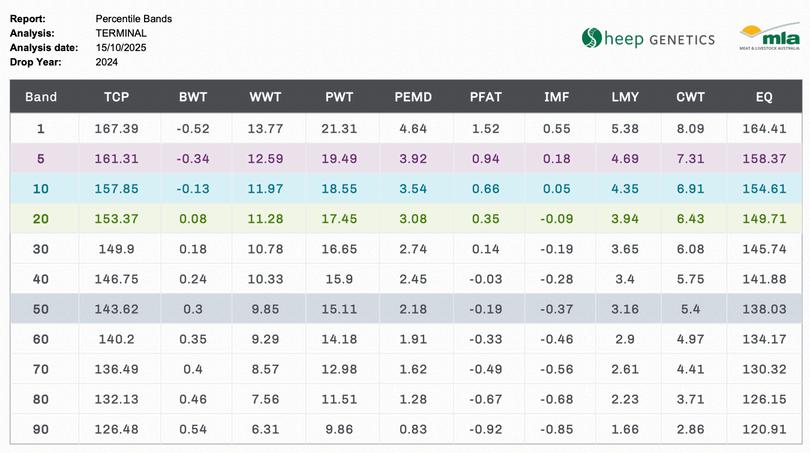
Task: Select the CWT column header
Action: click(690, 97)
